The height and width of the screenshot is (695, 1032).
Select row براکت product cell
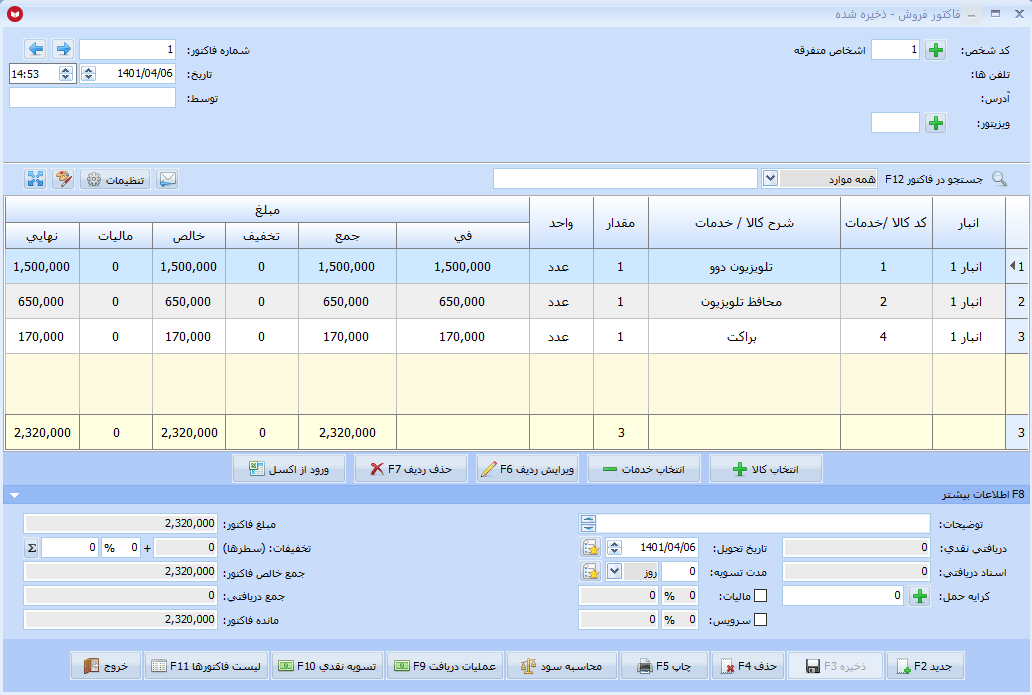click(744, 336)
